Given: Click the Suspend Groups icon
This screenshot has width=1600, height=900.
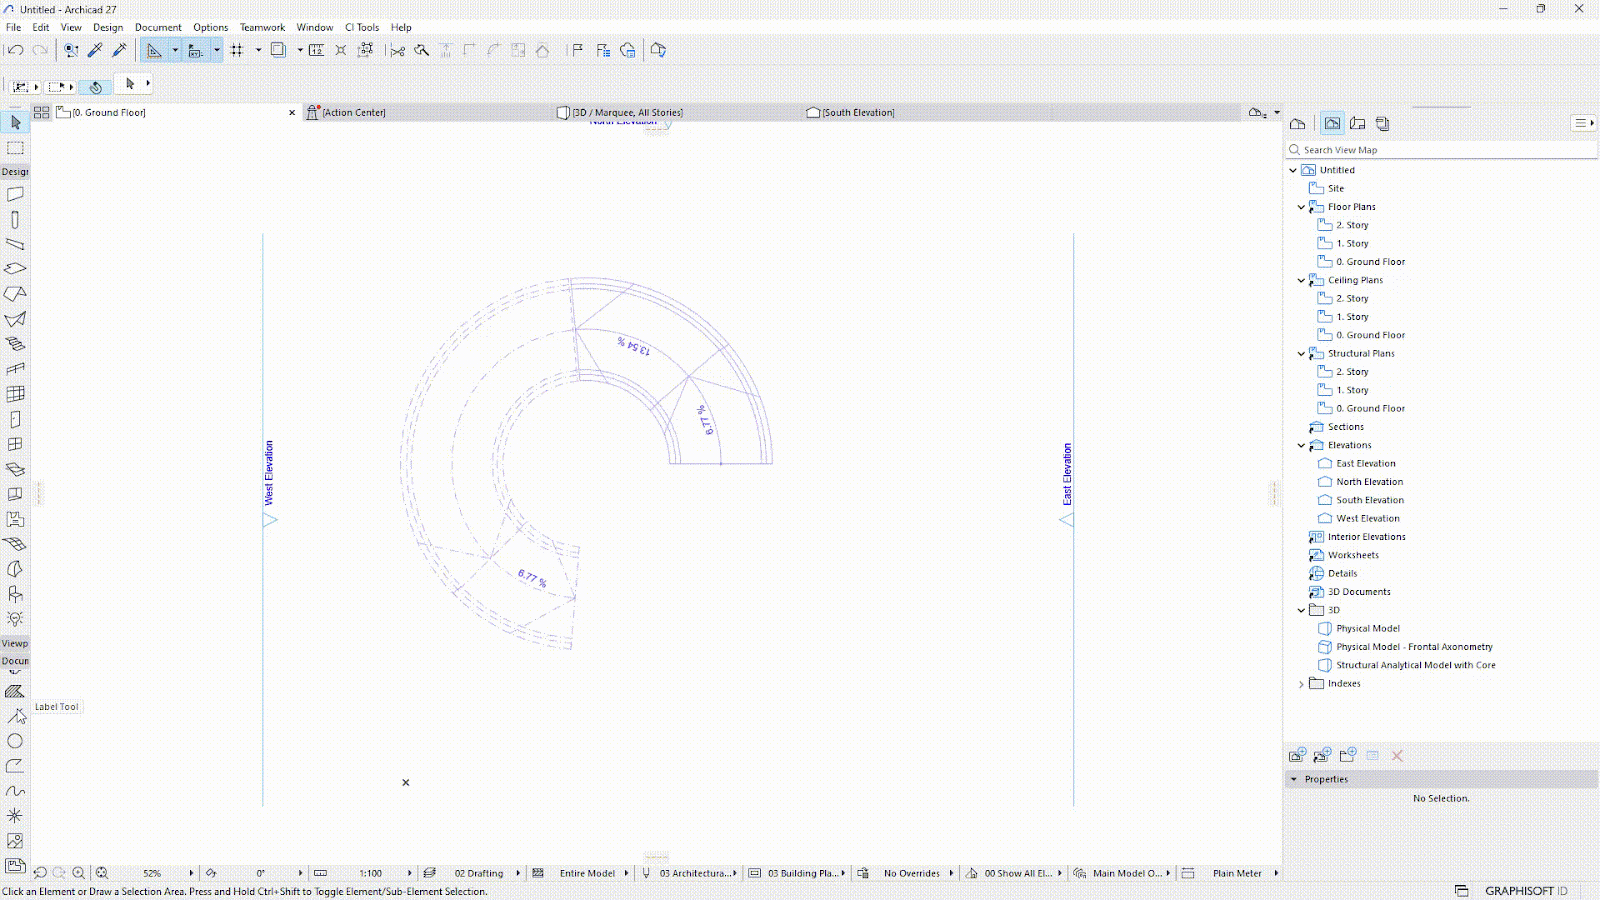Looking at the screenshot, I should pyautogui.click(x=366, y=50).
